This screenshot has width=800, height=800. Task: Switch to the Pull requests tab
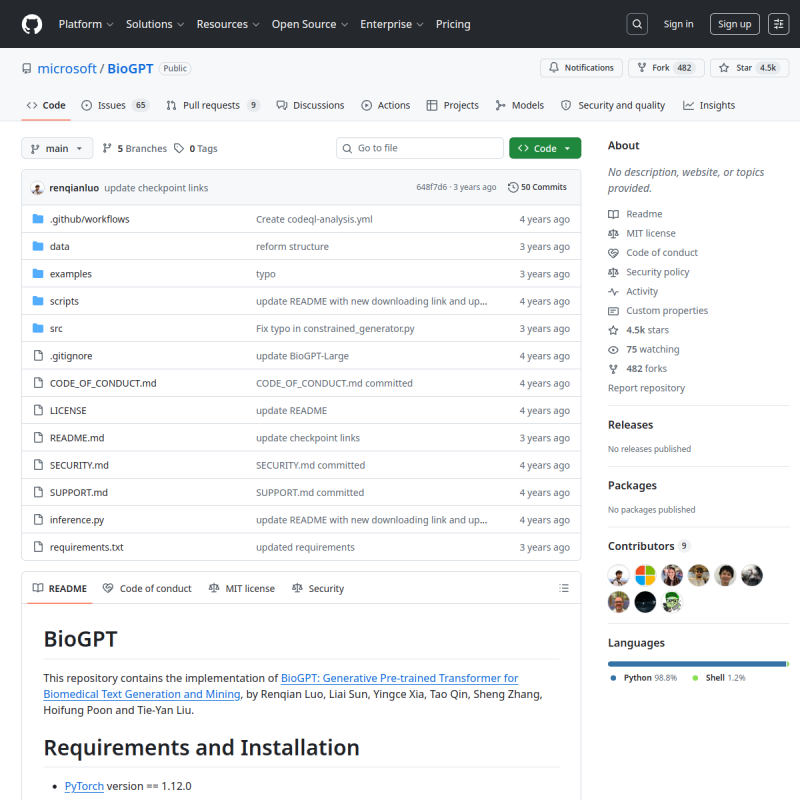coord(213,106)
